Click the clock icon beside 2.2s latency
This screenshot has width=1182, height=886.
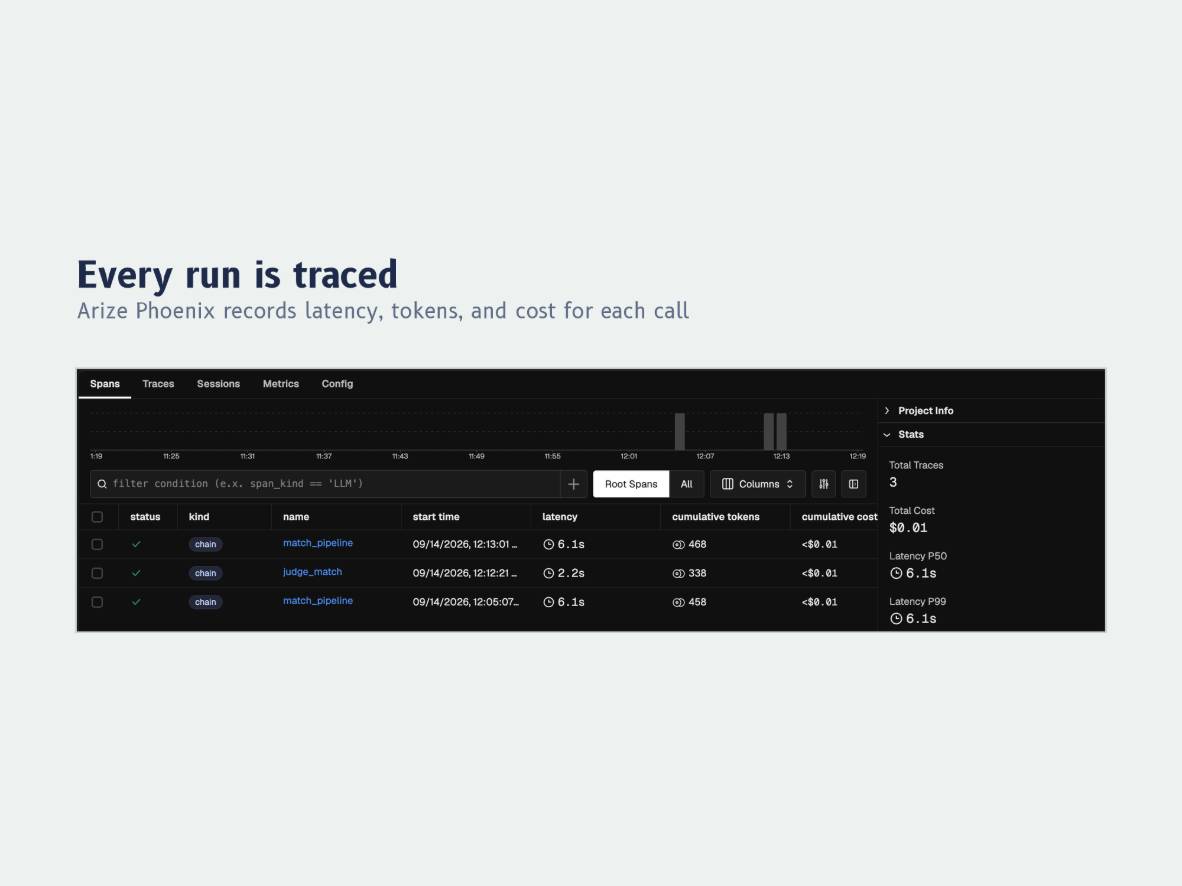click(x=549, y=573)
